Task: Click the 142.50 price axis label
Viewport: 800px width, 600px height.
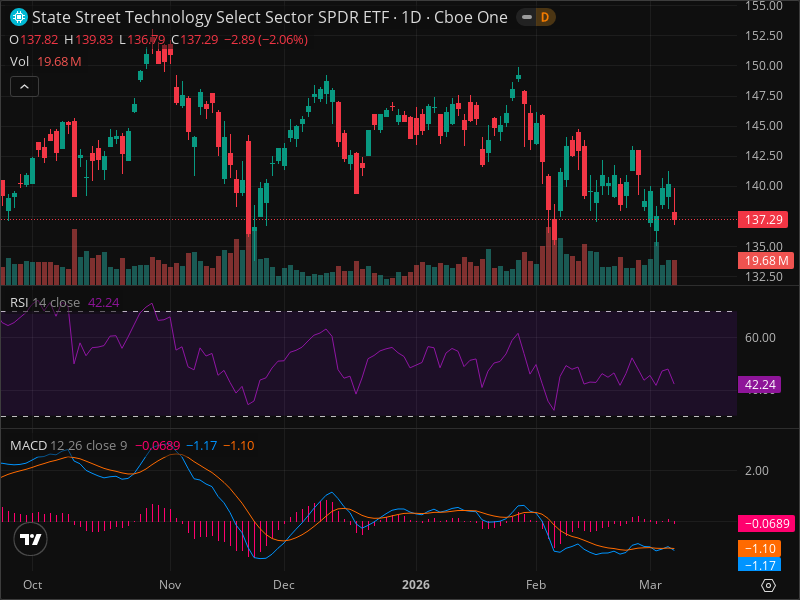Action: (763, 156)
